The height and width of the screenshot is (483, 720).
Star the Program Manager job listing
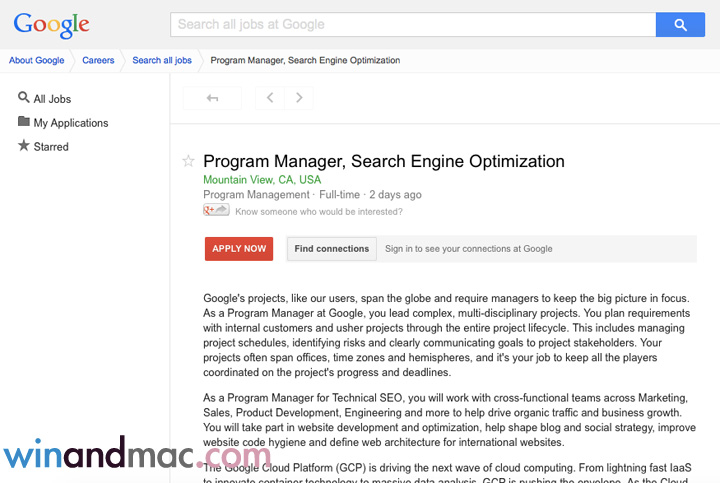188,161
